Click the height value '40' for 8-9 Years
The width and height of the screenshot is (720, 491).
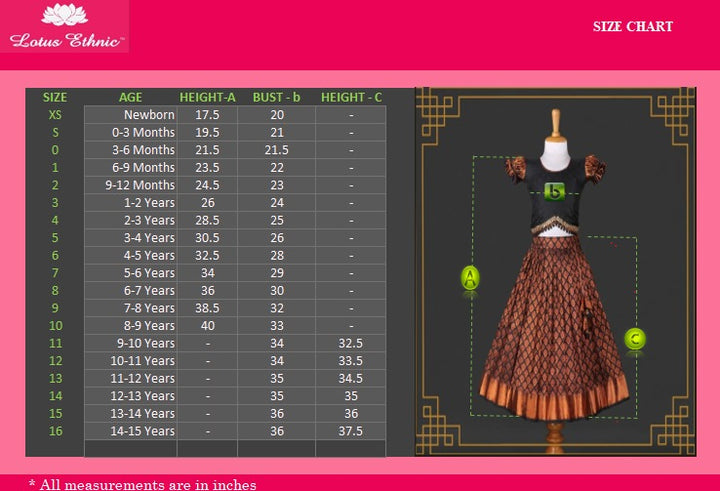click(208, 326)
